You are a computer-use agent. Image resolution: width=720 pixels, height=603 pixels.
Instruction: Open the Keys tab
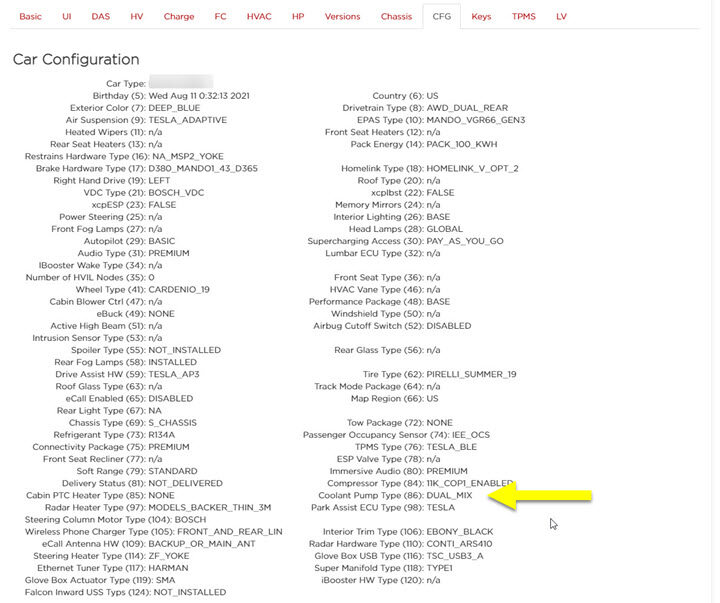click(x=482, y=17)
